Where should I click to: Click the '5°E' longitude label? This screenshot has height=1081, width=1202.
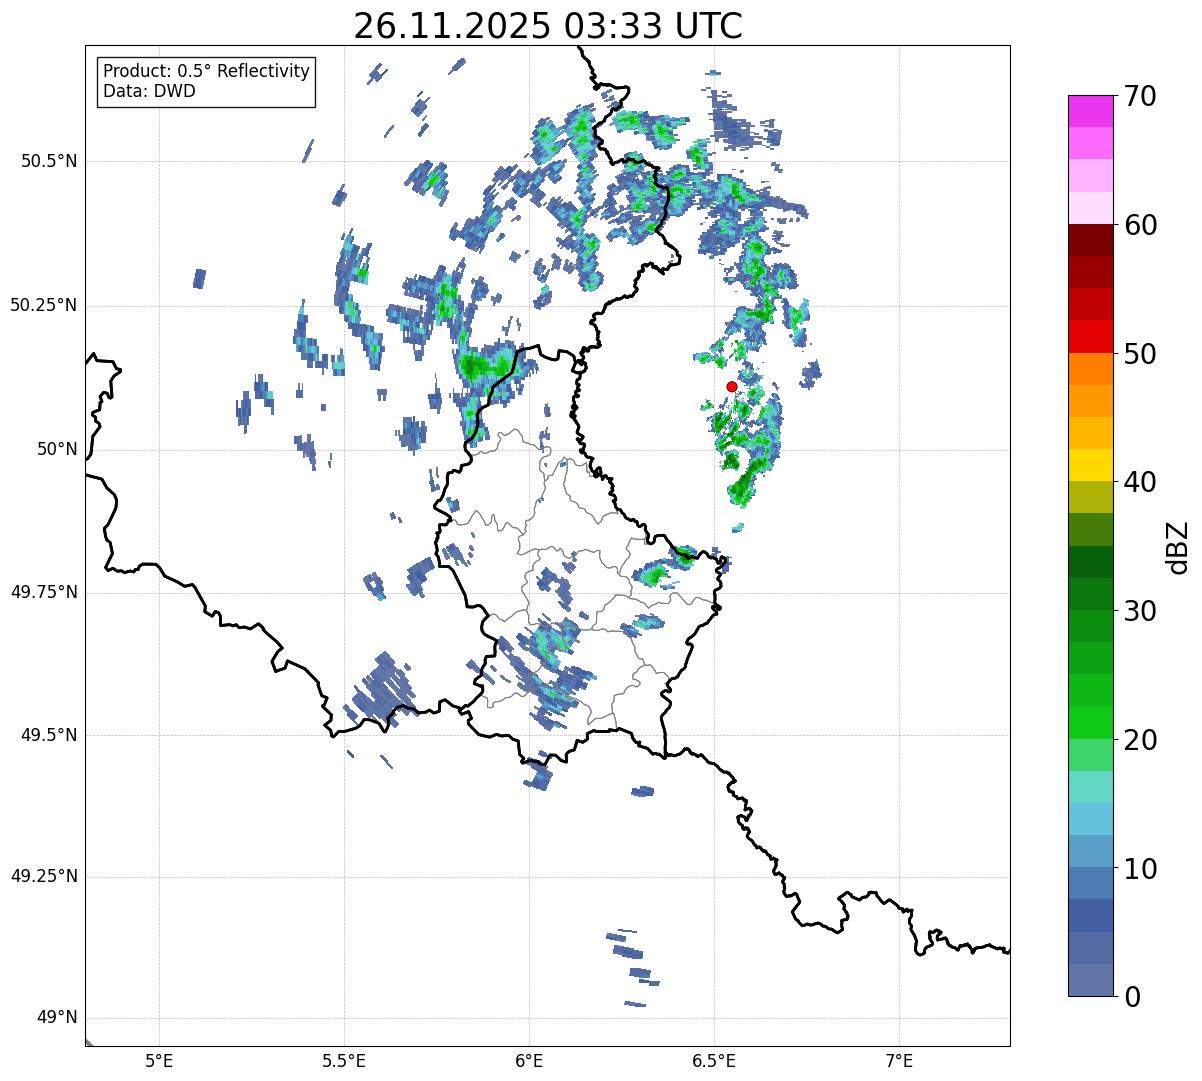point(159,1061)
